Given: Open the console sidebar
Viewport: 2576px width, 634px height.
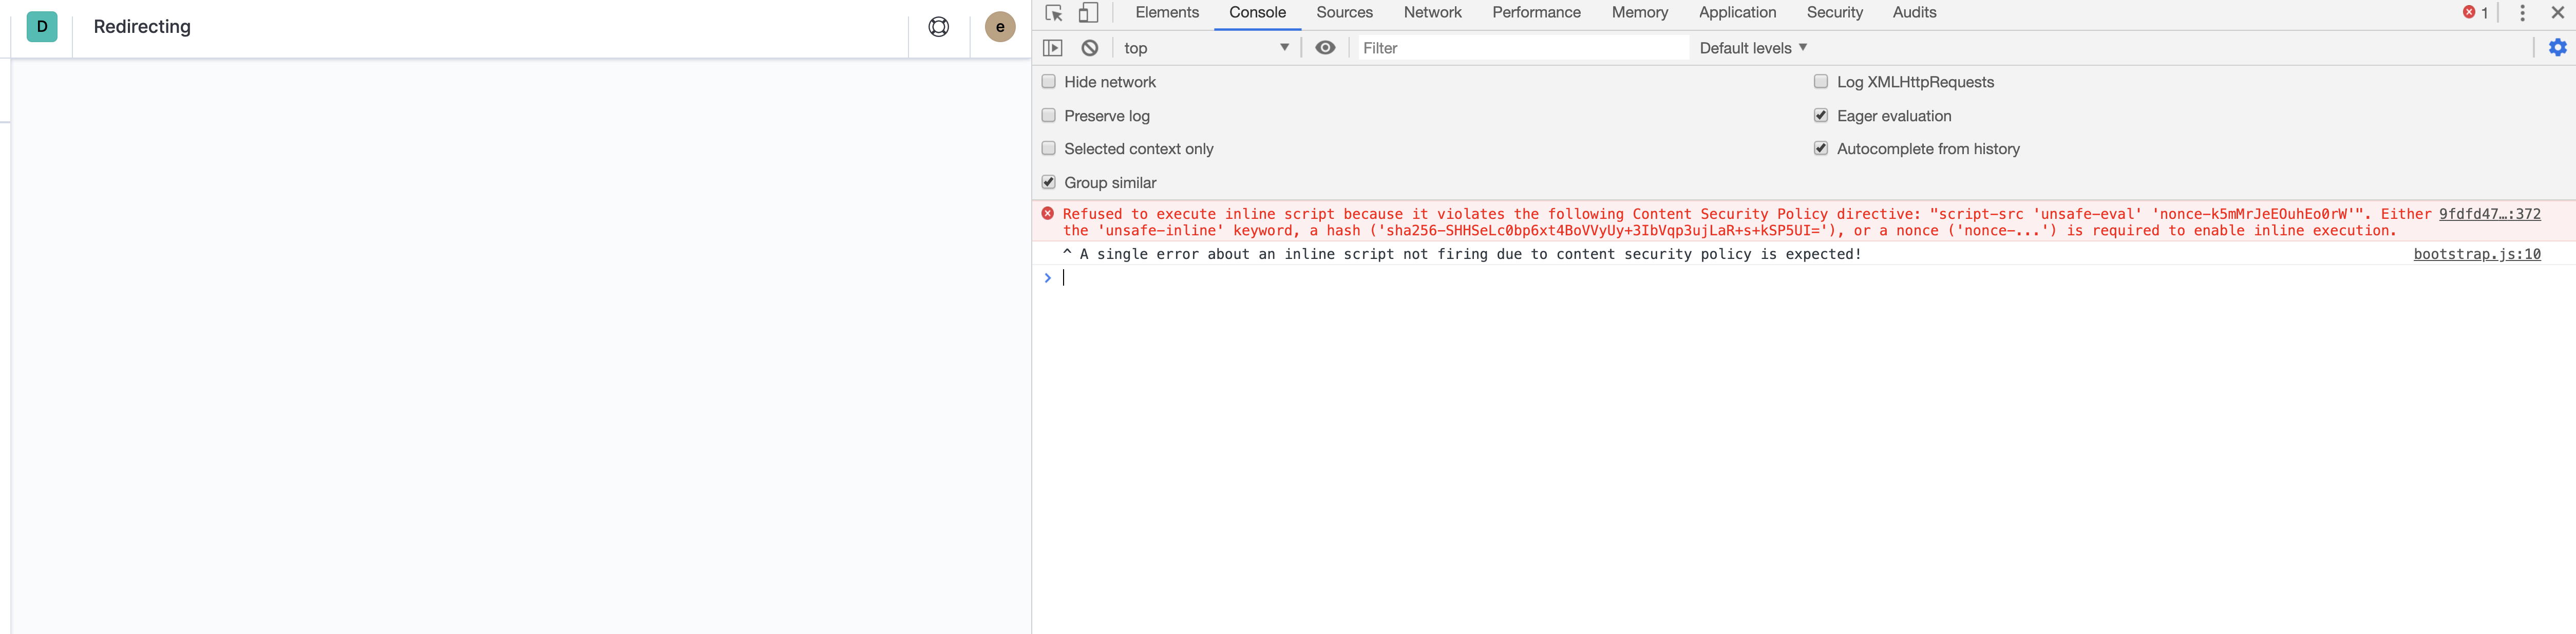Looking at the screenshot, I should coord(1053,47).
